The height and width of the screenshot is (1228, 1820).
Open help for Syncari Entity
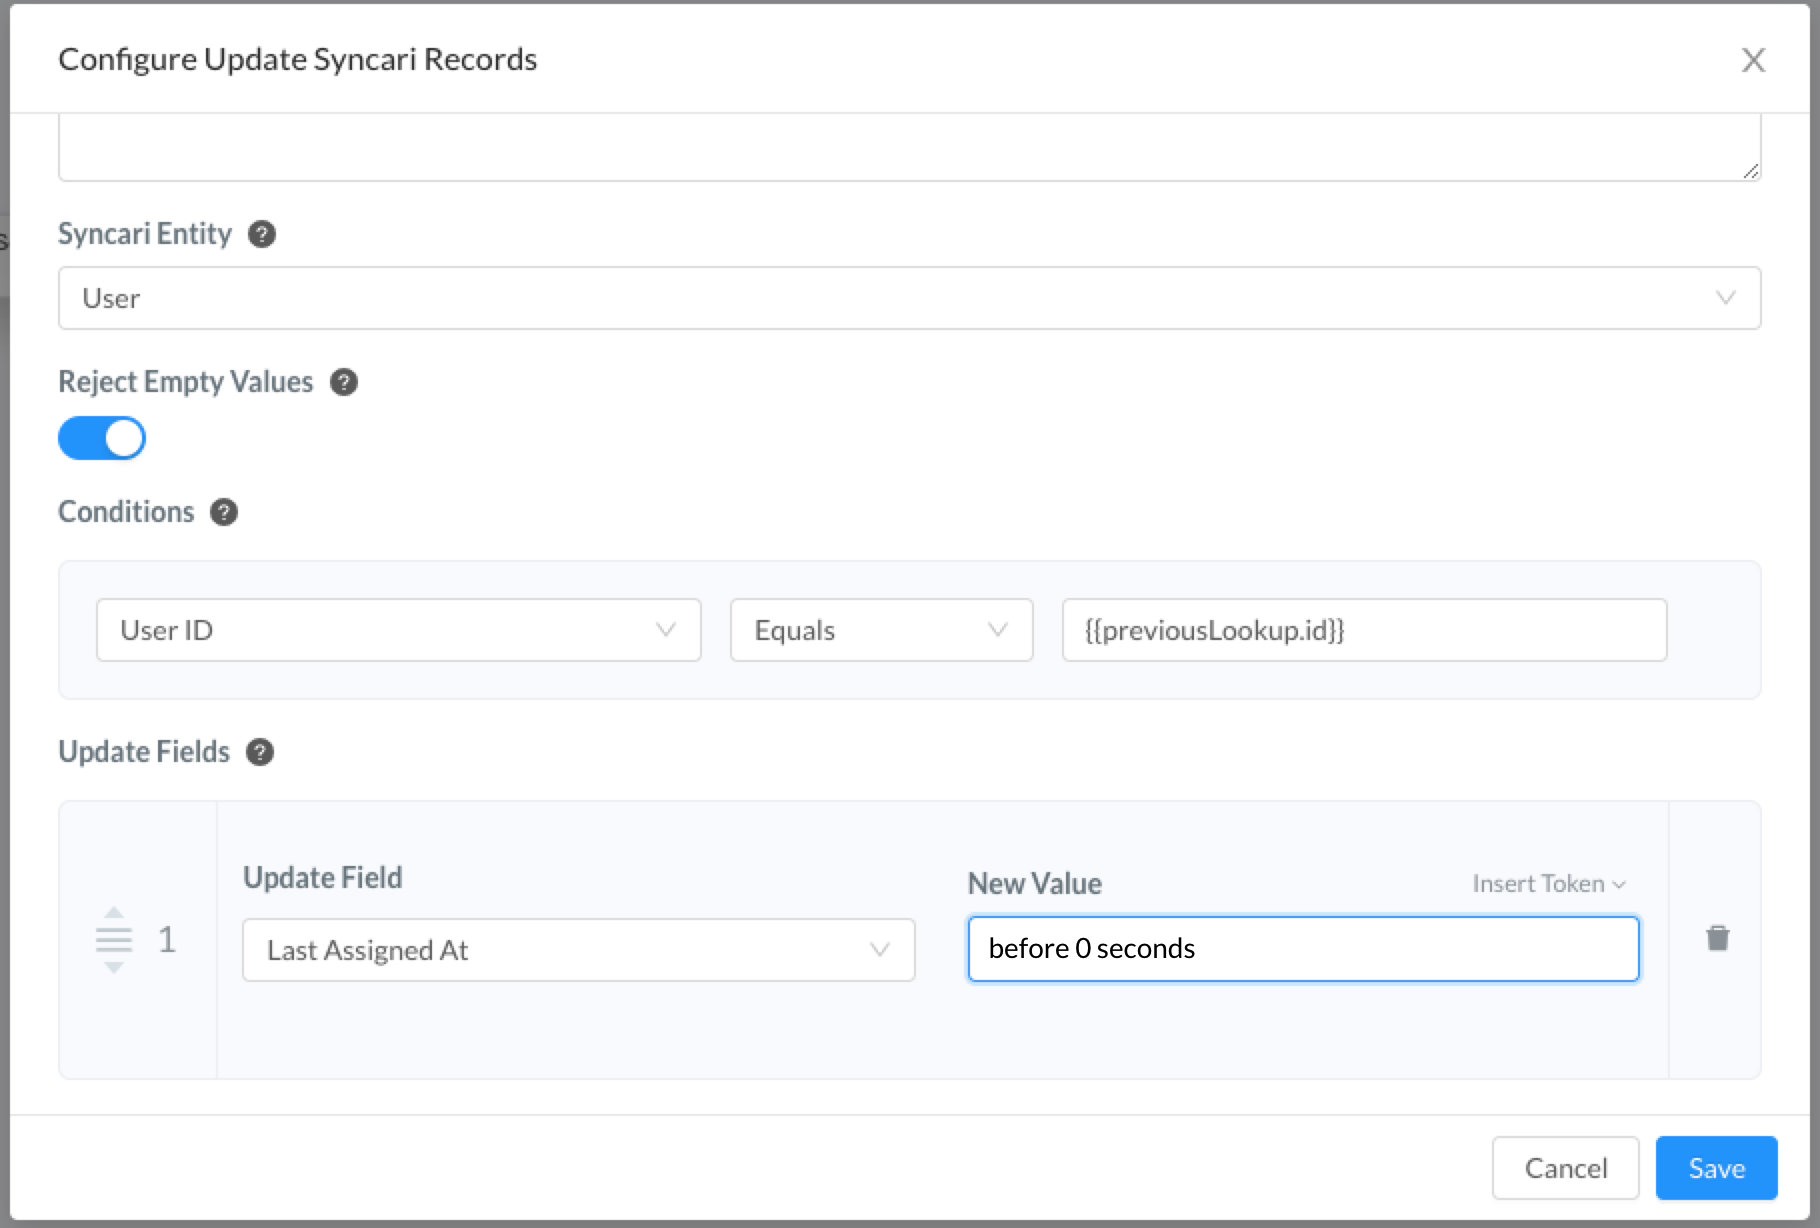coord(262,234)
